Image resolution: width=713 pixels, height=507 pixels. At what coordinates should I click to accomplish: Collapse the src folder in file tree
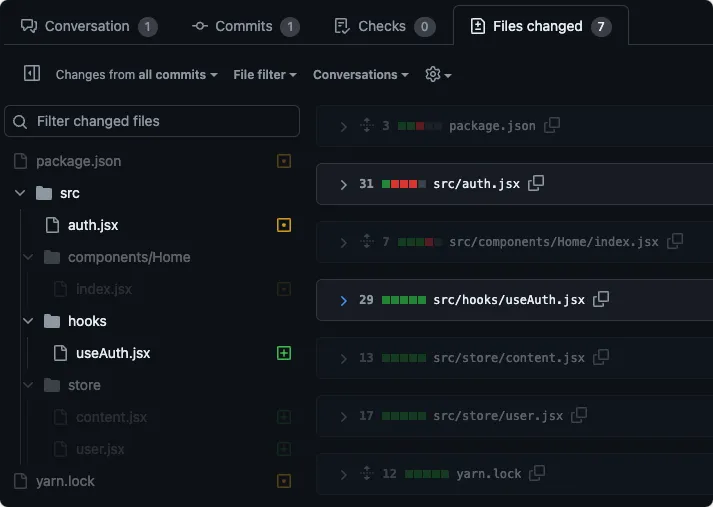(20, 193)
